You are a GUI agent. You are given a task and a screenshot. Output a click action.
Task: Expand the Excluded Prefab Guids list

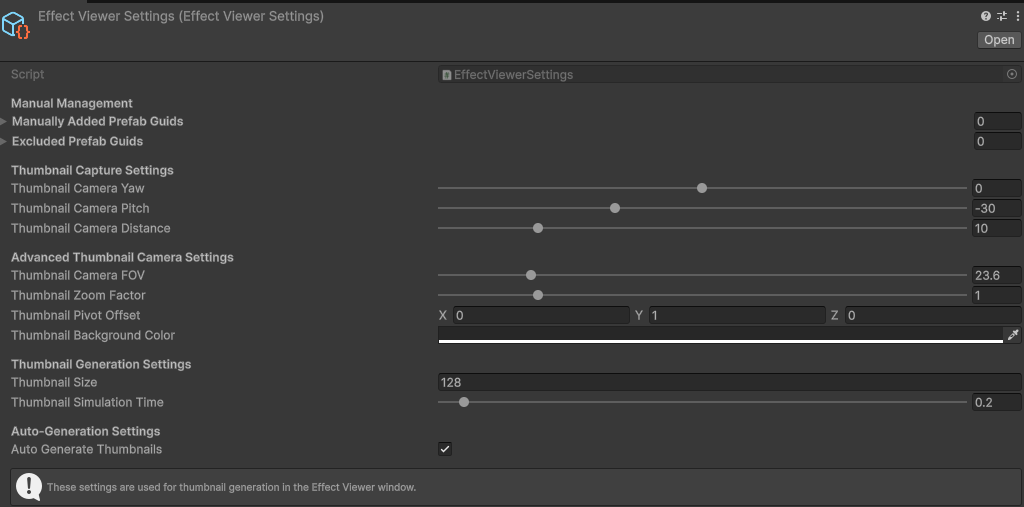click(x=4, y=141)
